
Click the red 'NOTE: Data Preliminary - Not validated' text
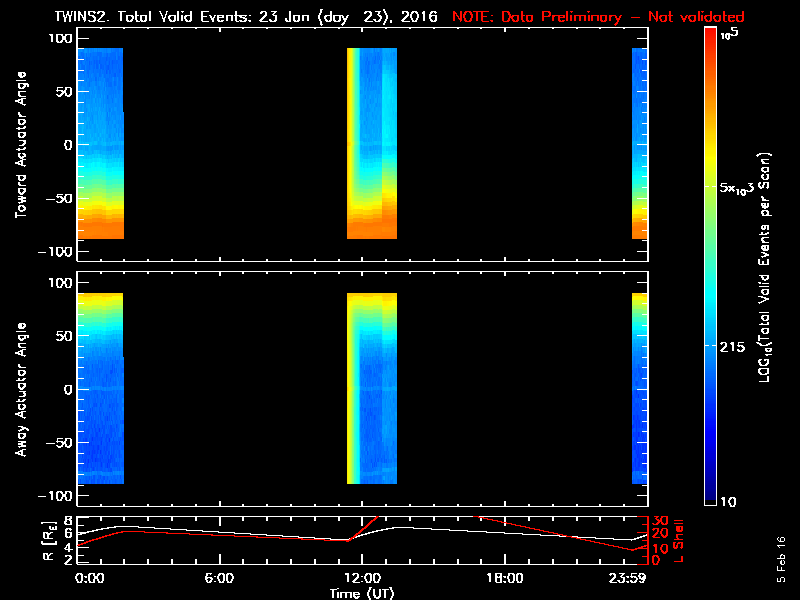coord(598,17)
